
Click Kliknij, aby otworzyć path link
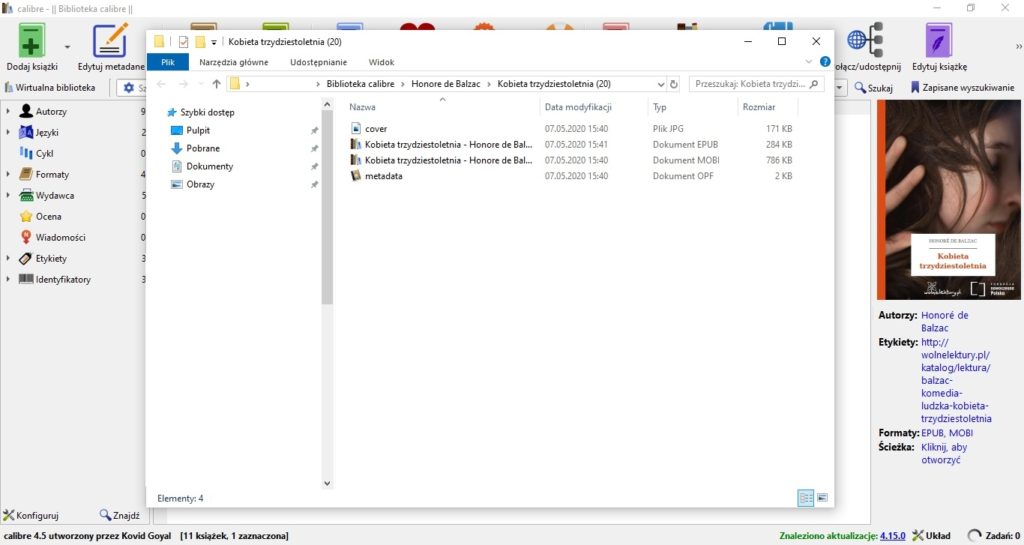point(944,454)
